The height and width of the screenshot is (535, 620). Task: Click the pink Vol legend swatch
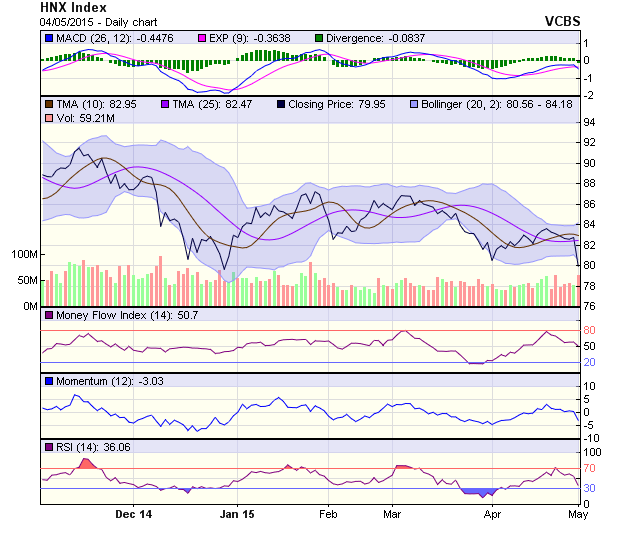48,119
